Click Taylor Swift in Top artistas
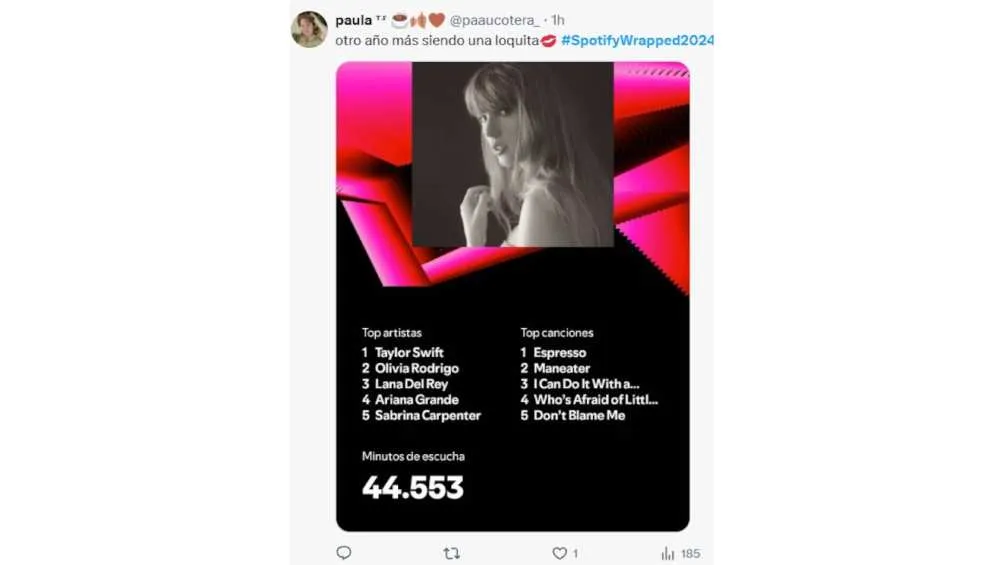This screenshot has height=565, width=1004. click(409, 353)
